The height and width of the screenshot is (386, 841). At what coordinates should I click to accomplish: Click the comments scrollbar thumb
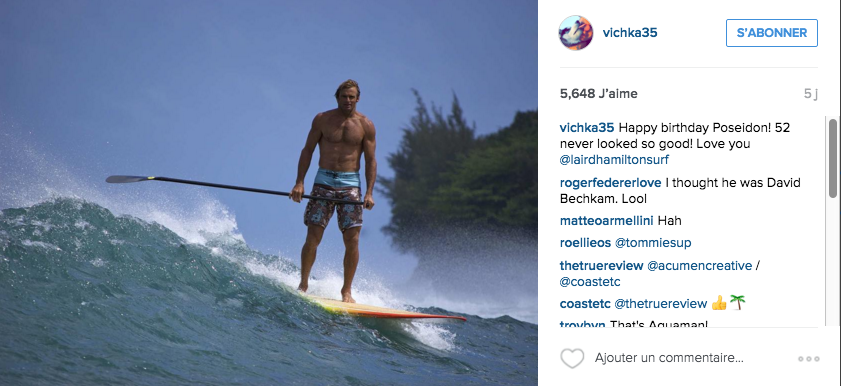832,158
